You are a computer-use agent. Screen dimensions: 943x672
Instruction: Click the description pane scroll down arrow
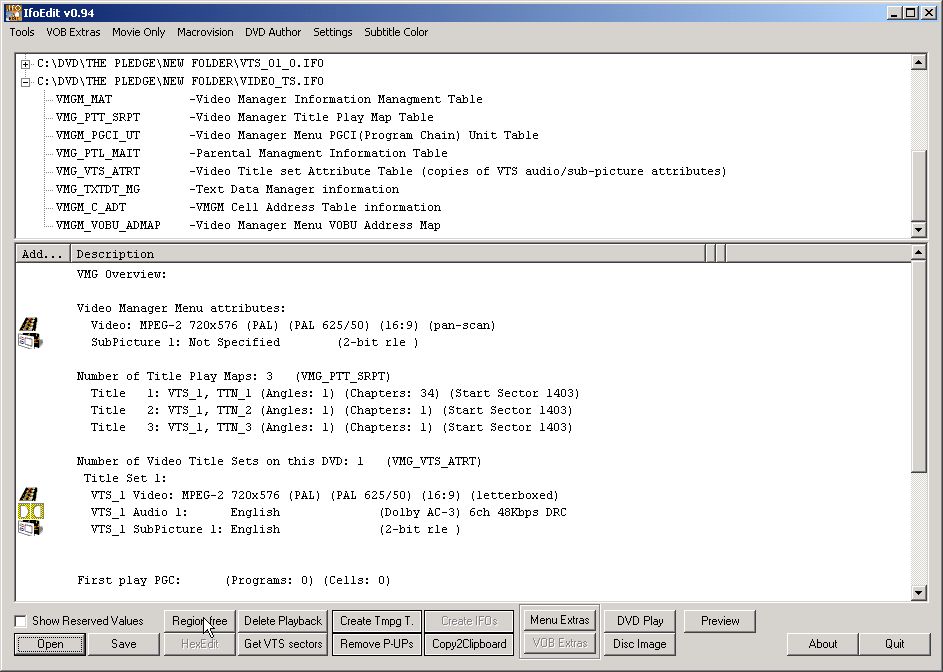tap(918, 593)
